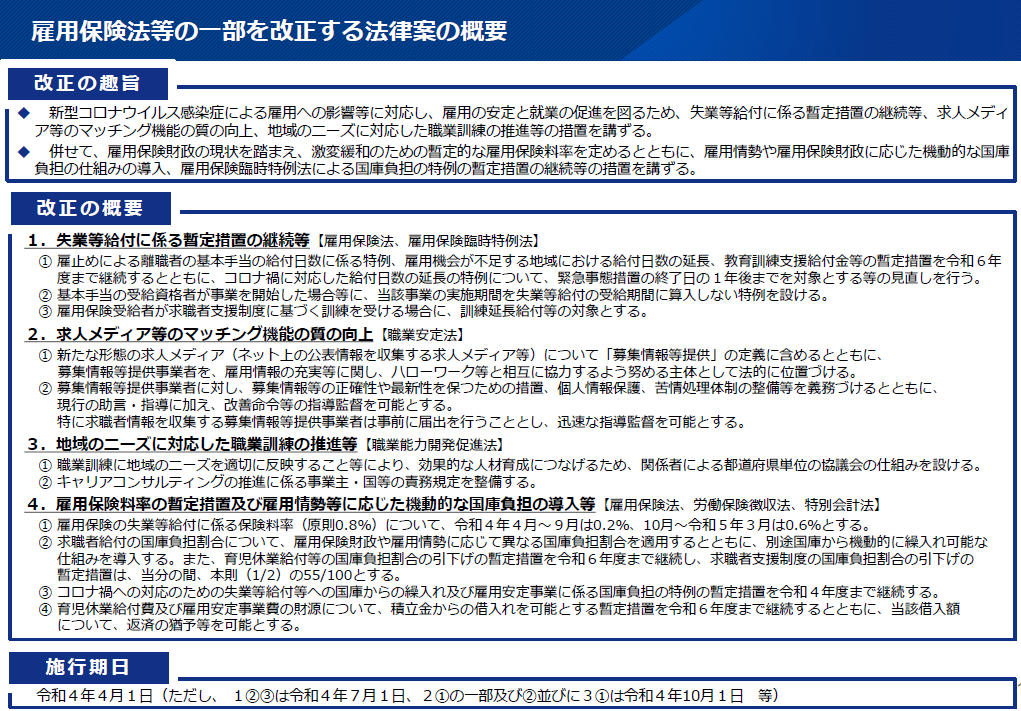The image size is (1021, 711).
Task: Click heading 1．失業等給付に係る暫定措置の継続等
Action: click(x=168, y=240)
